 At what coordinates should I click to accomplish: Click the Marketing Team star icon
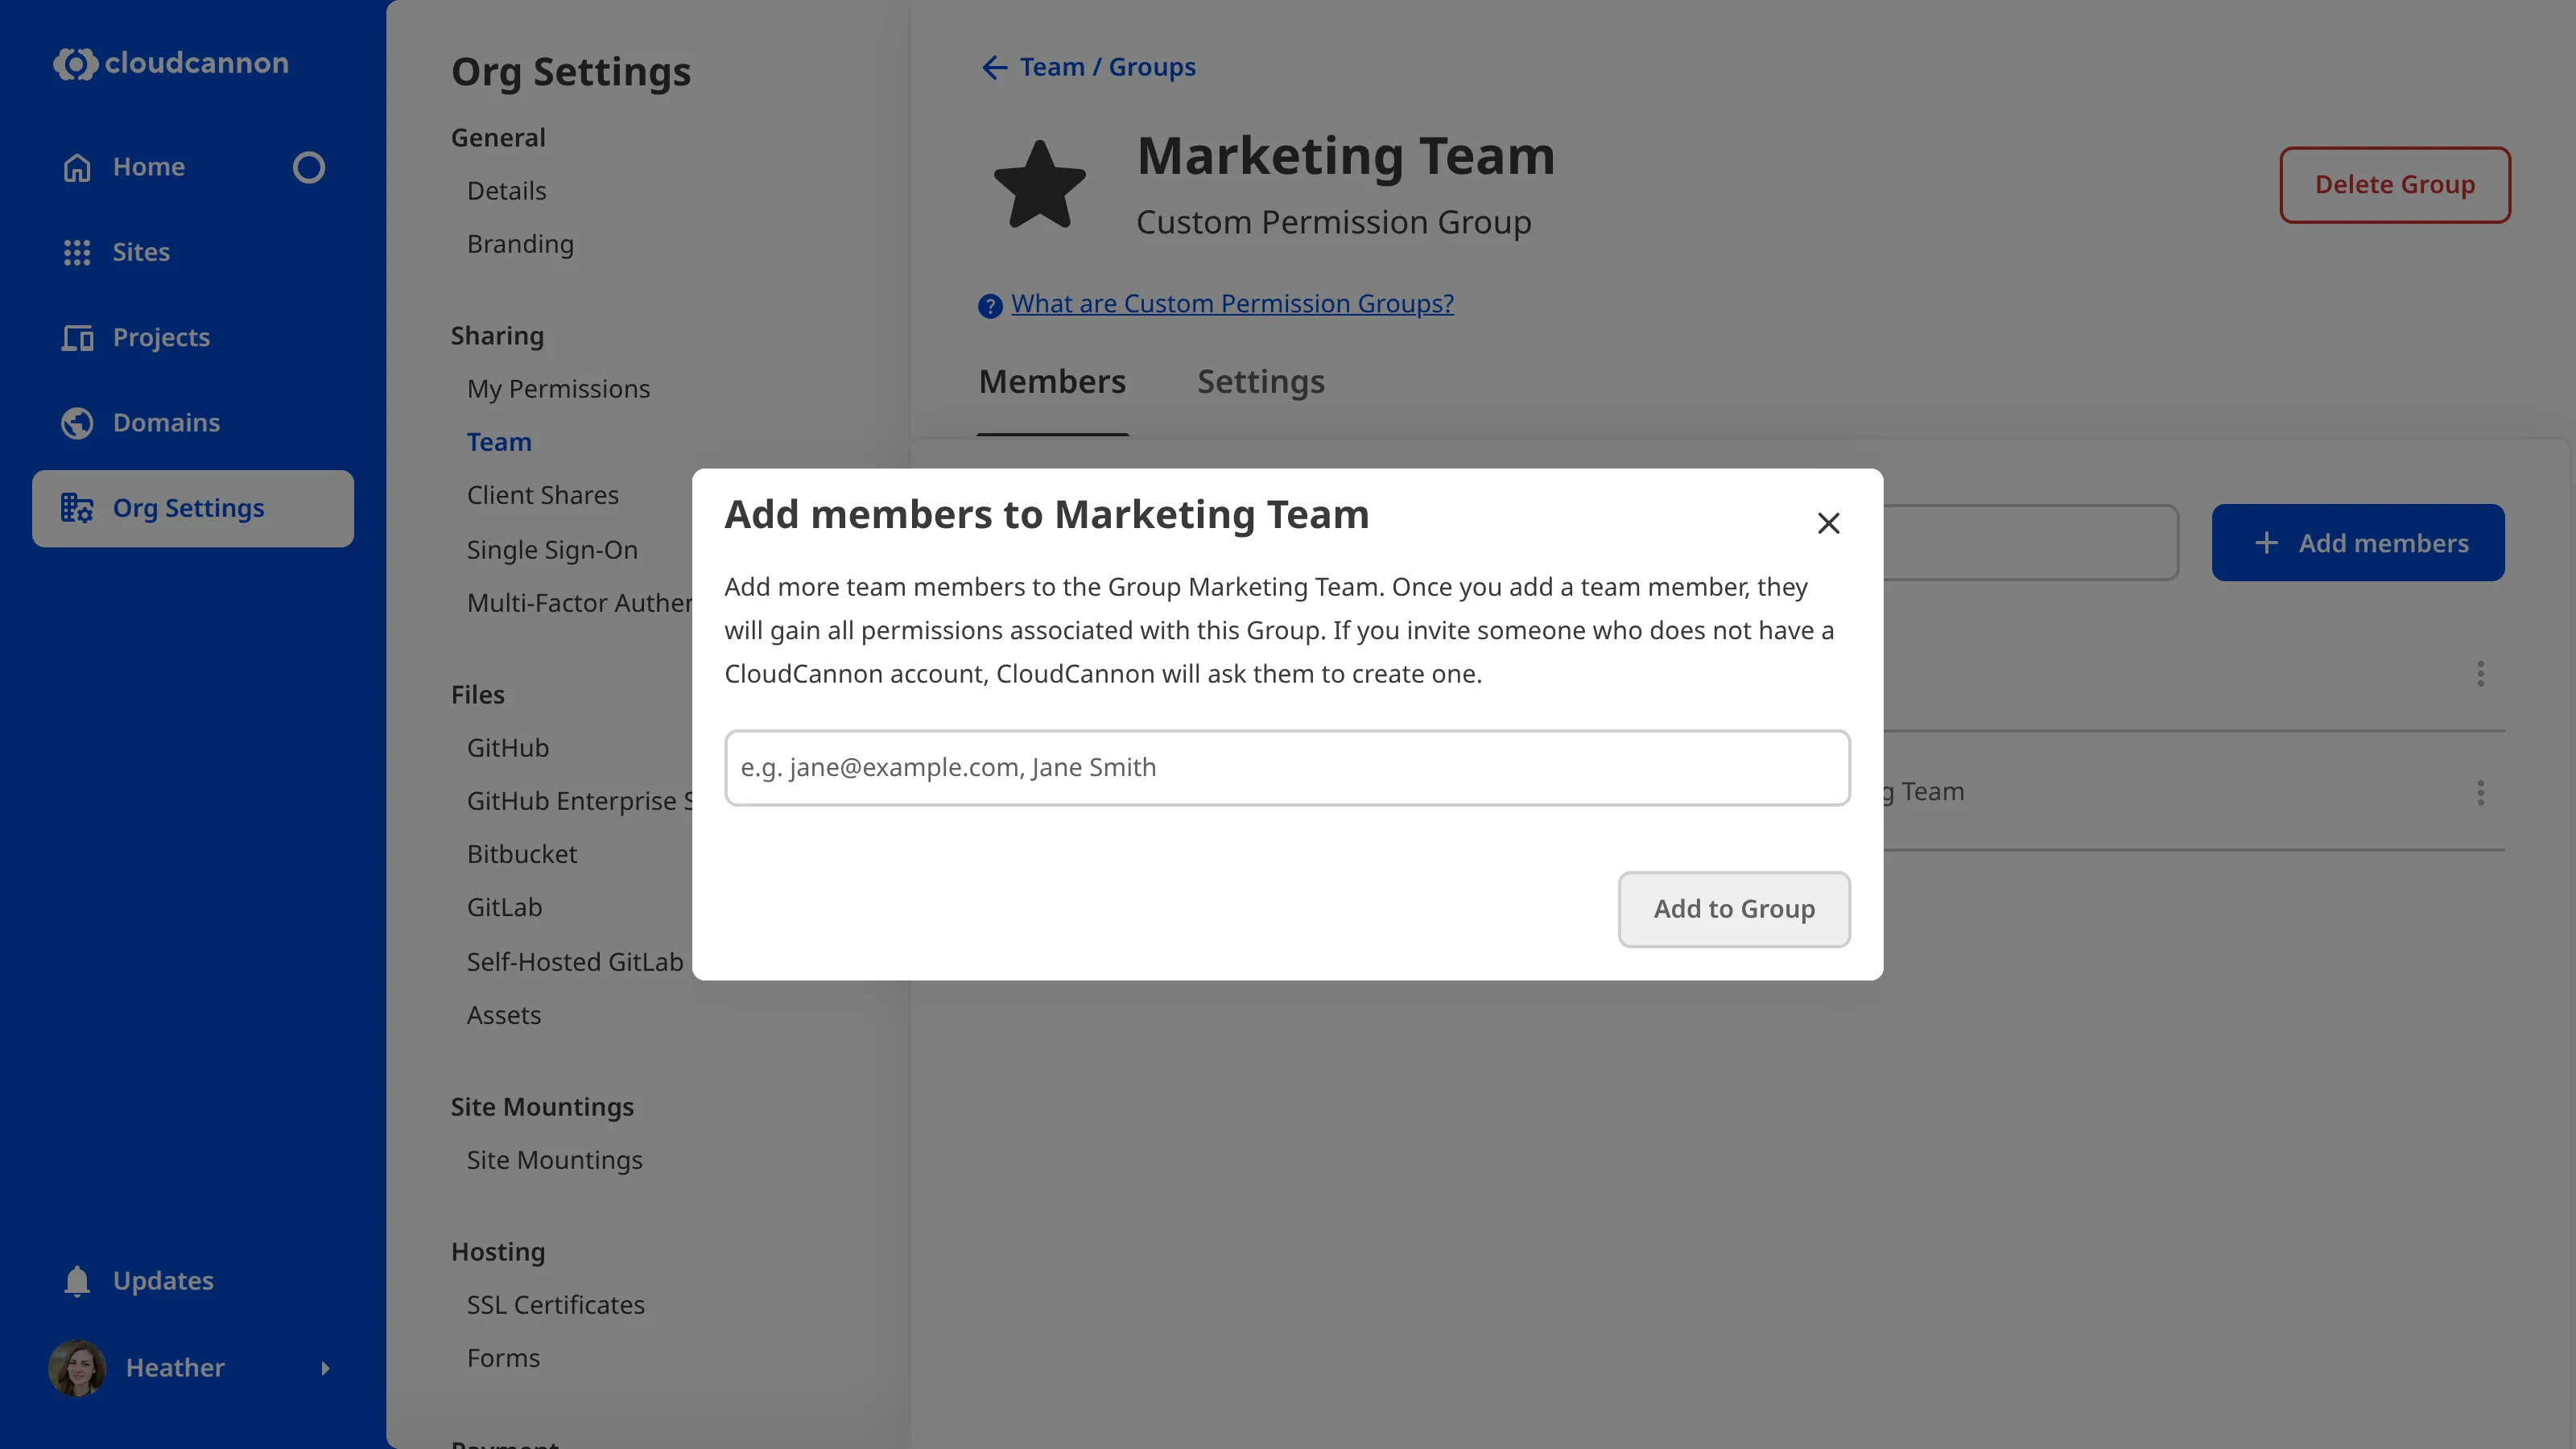click(1039, 184)
